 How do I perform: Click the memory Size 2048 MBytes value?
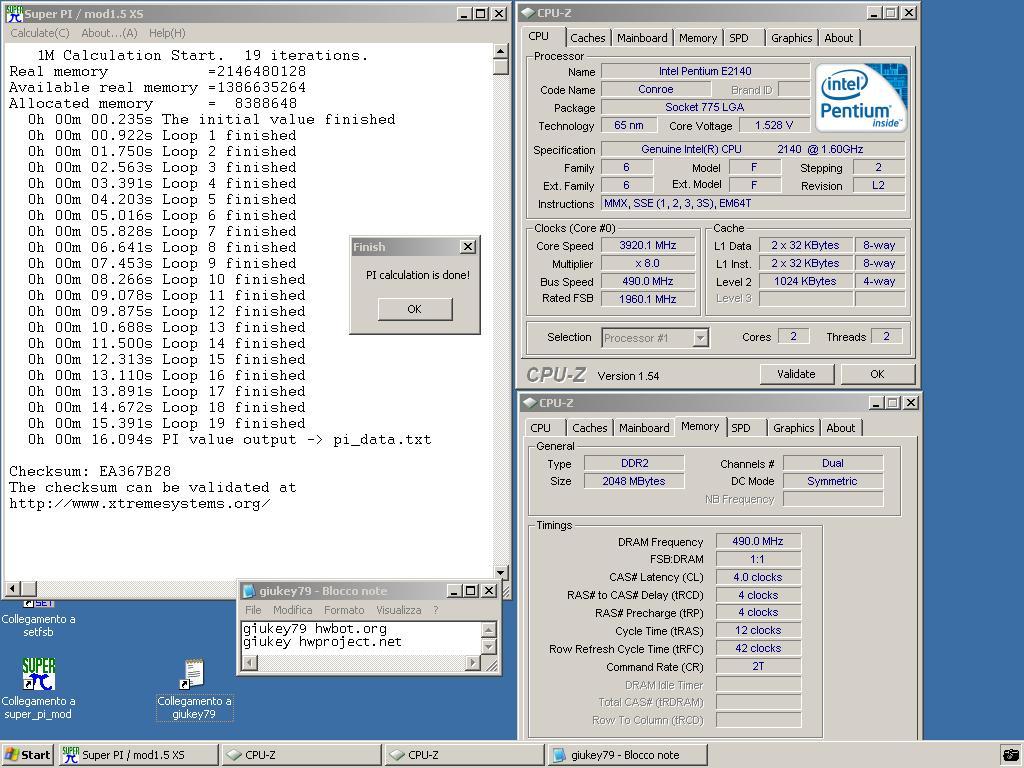click(x=633, y=481)
